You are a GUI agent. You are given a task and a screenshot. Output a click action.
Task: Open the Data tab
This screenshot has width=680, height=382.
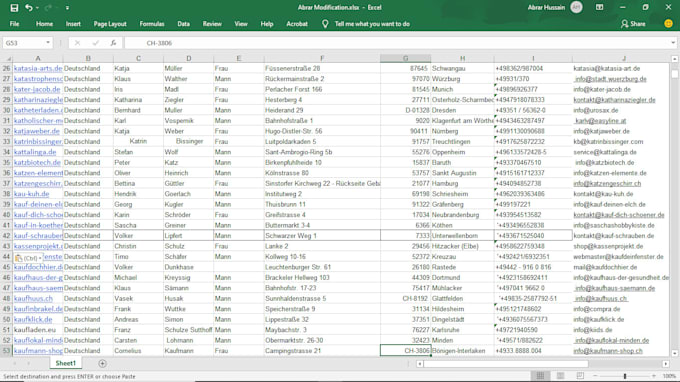pos(183,24)
